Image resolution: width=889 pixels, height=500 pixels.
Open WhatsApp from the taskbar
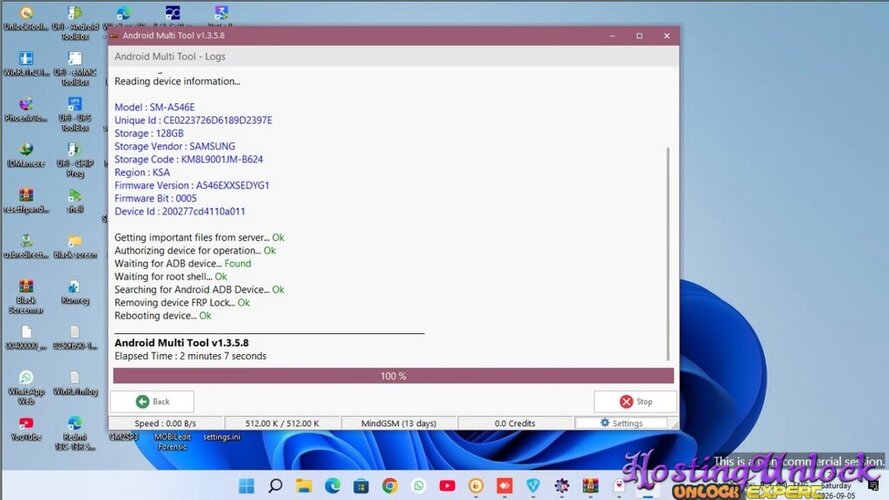(x=418, y=486)
